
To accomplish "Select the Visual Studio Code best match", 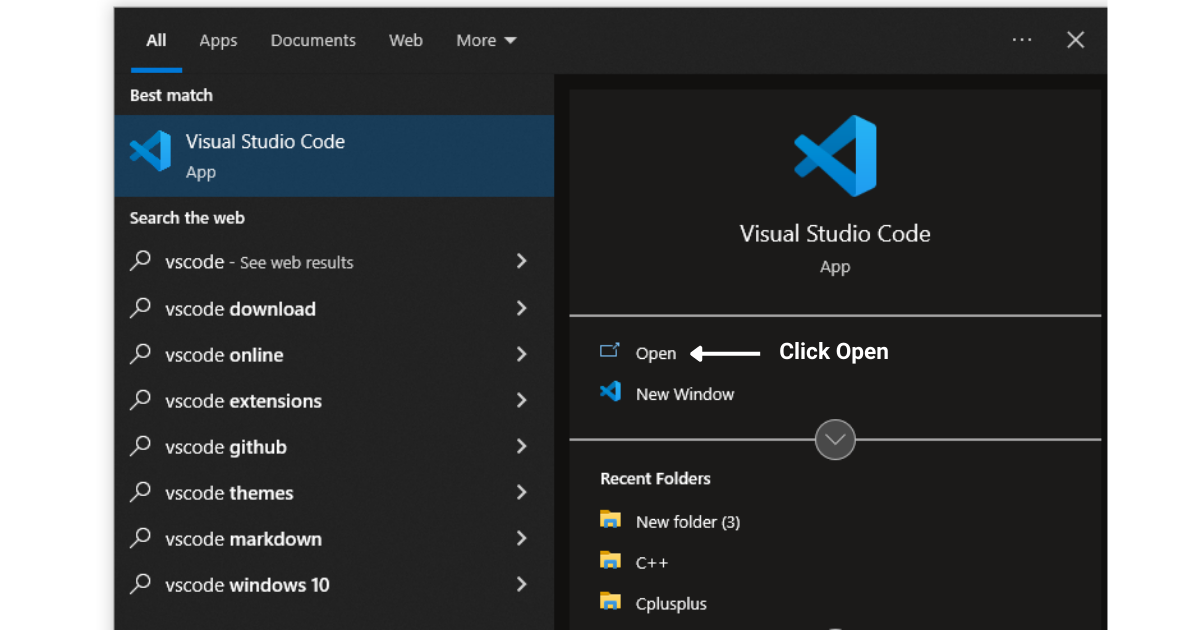I will [x=334, y=156].
